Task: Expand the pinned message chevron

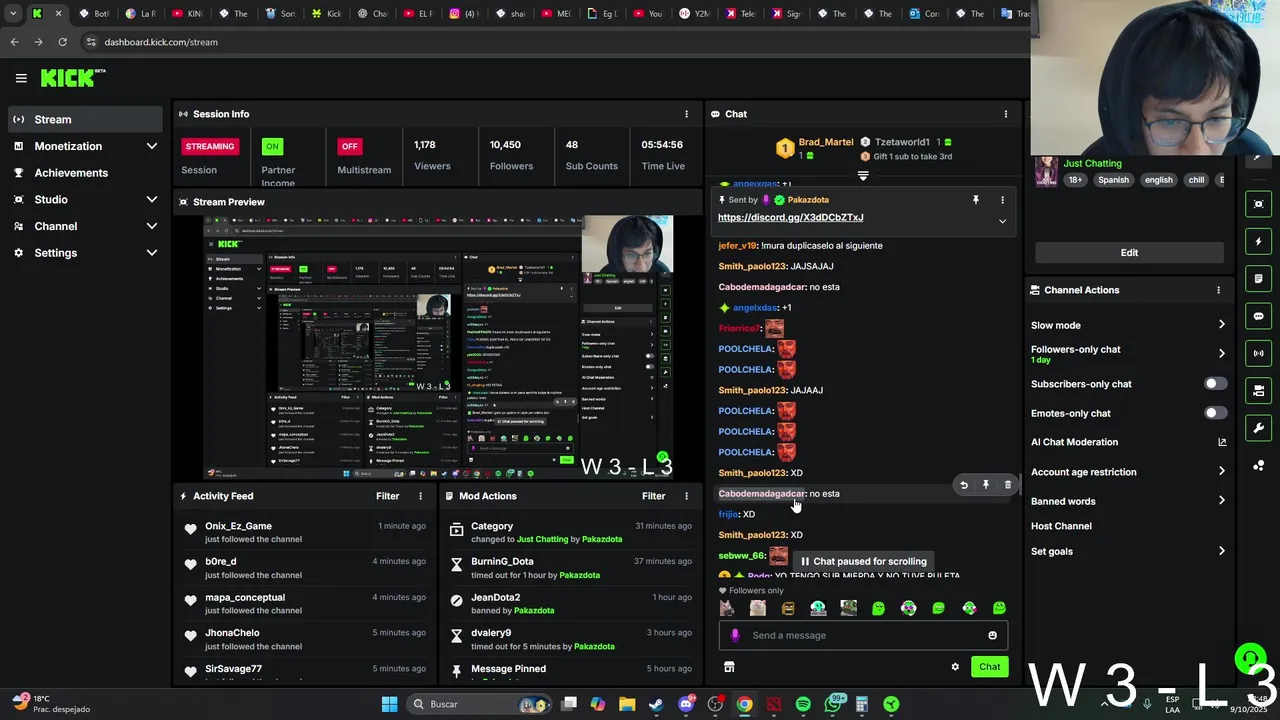Action: coord(1002,221)
